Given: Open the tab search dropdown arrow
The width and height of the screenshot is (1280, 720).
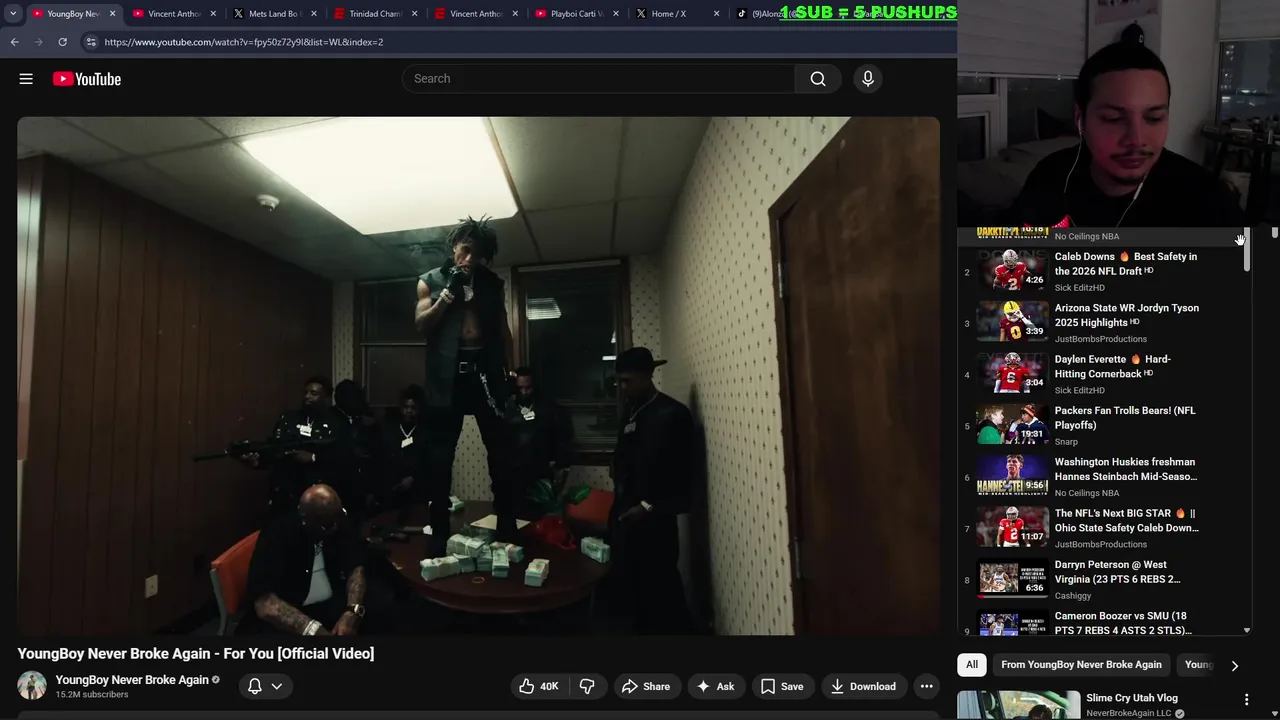Looking at the screenshot, I should pos(12,14).
